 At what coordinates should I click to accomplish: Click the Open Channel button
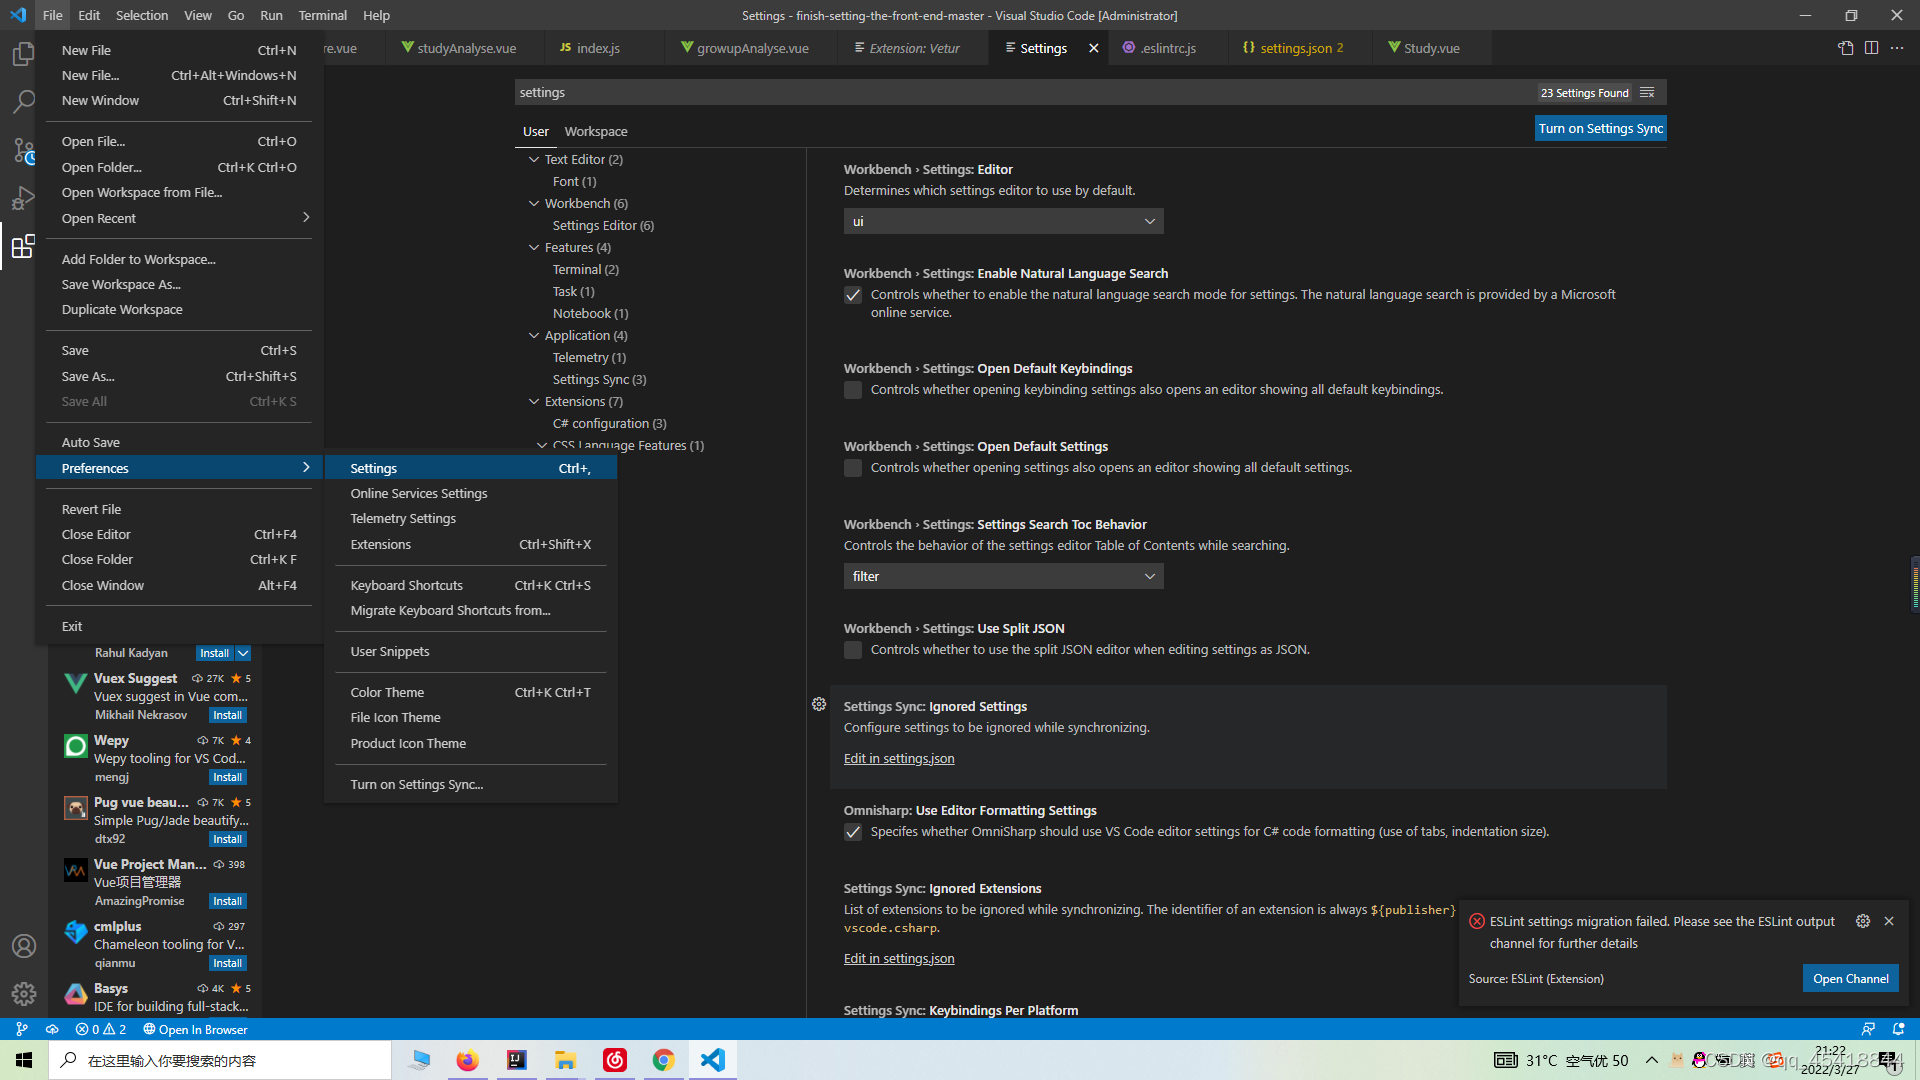[x=1850, y=978]
